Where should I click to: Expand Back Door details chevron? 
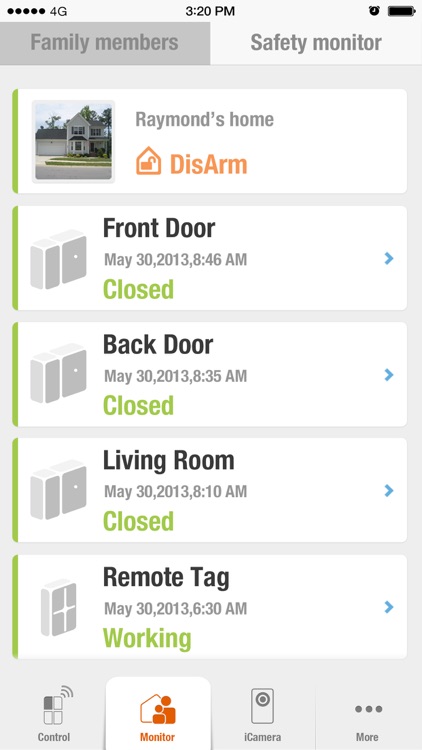point(389,375)
